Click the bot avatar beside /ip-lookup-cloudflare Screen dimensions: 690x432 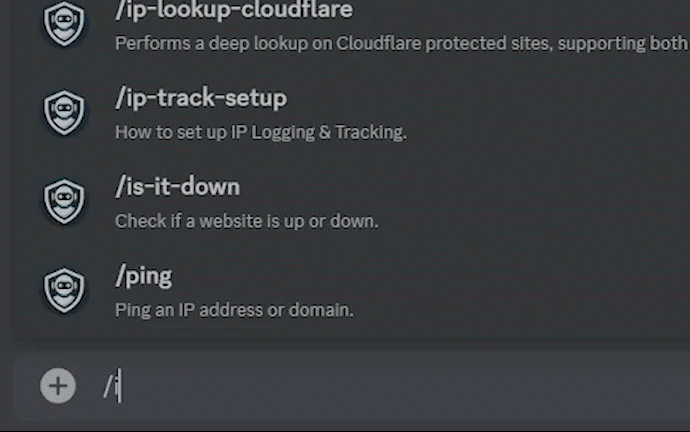tap(64, 23)
